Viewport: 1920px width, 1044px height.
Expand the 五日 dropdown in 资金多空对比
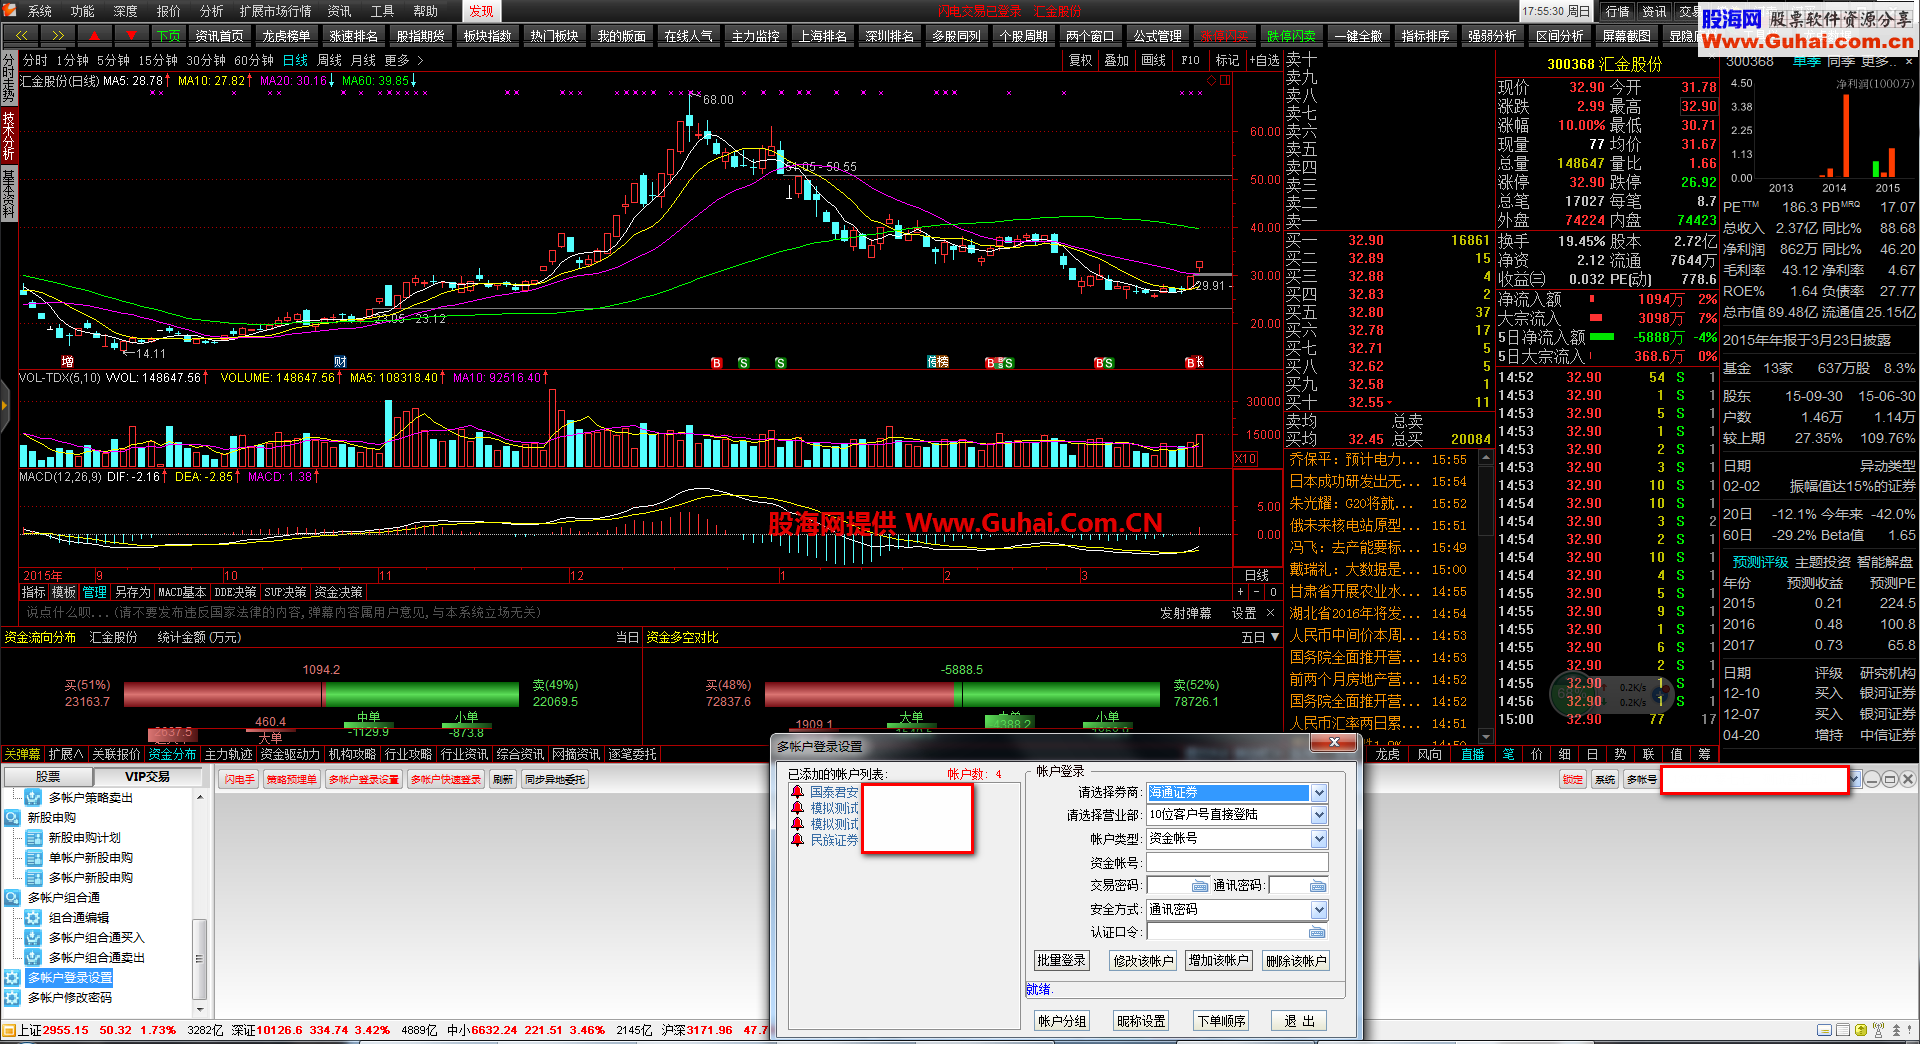pos(1275,637)
